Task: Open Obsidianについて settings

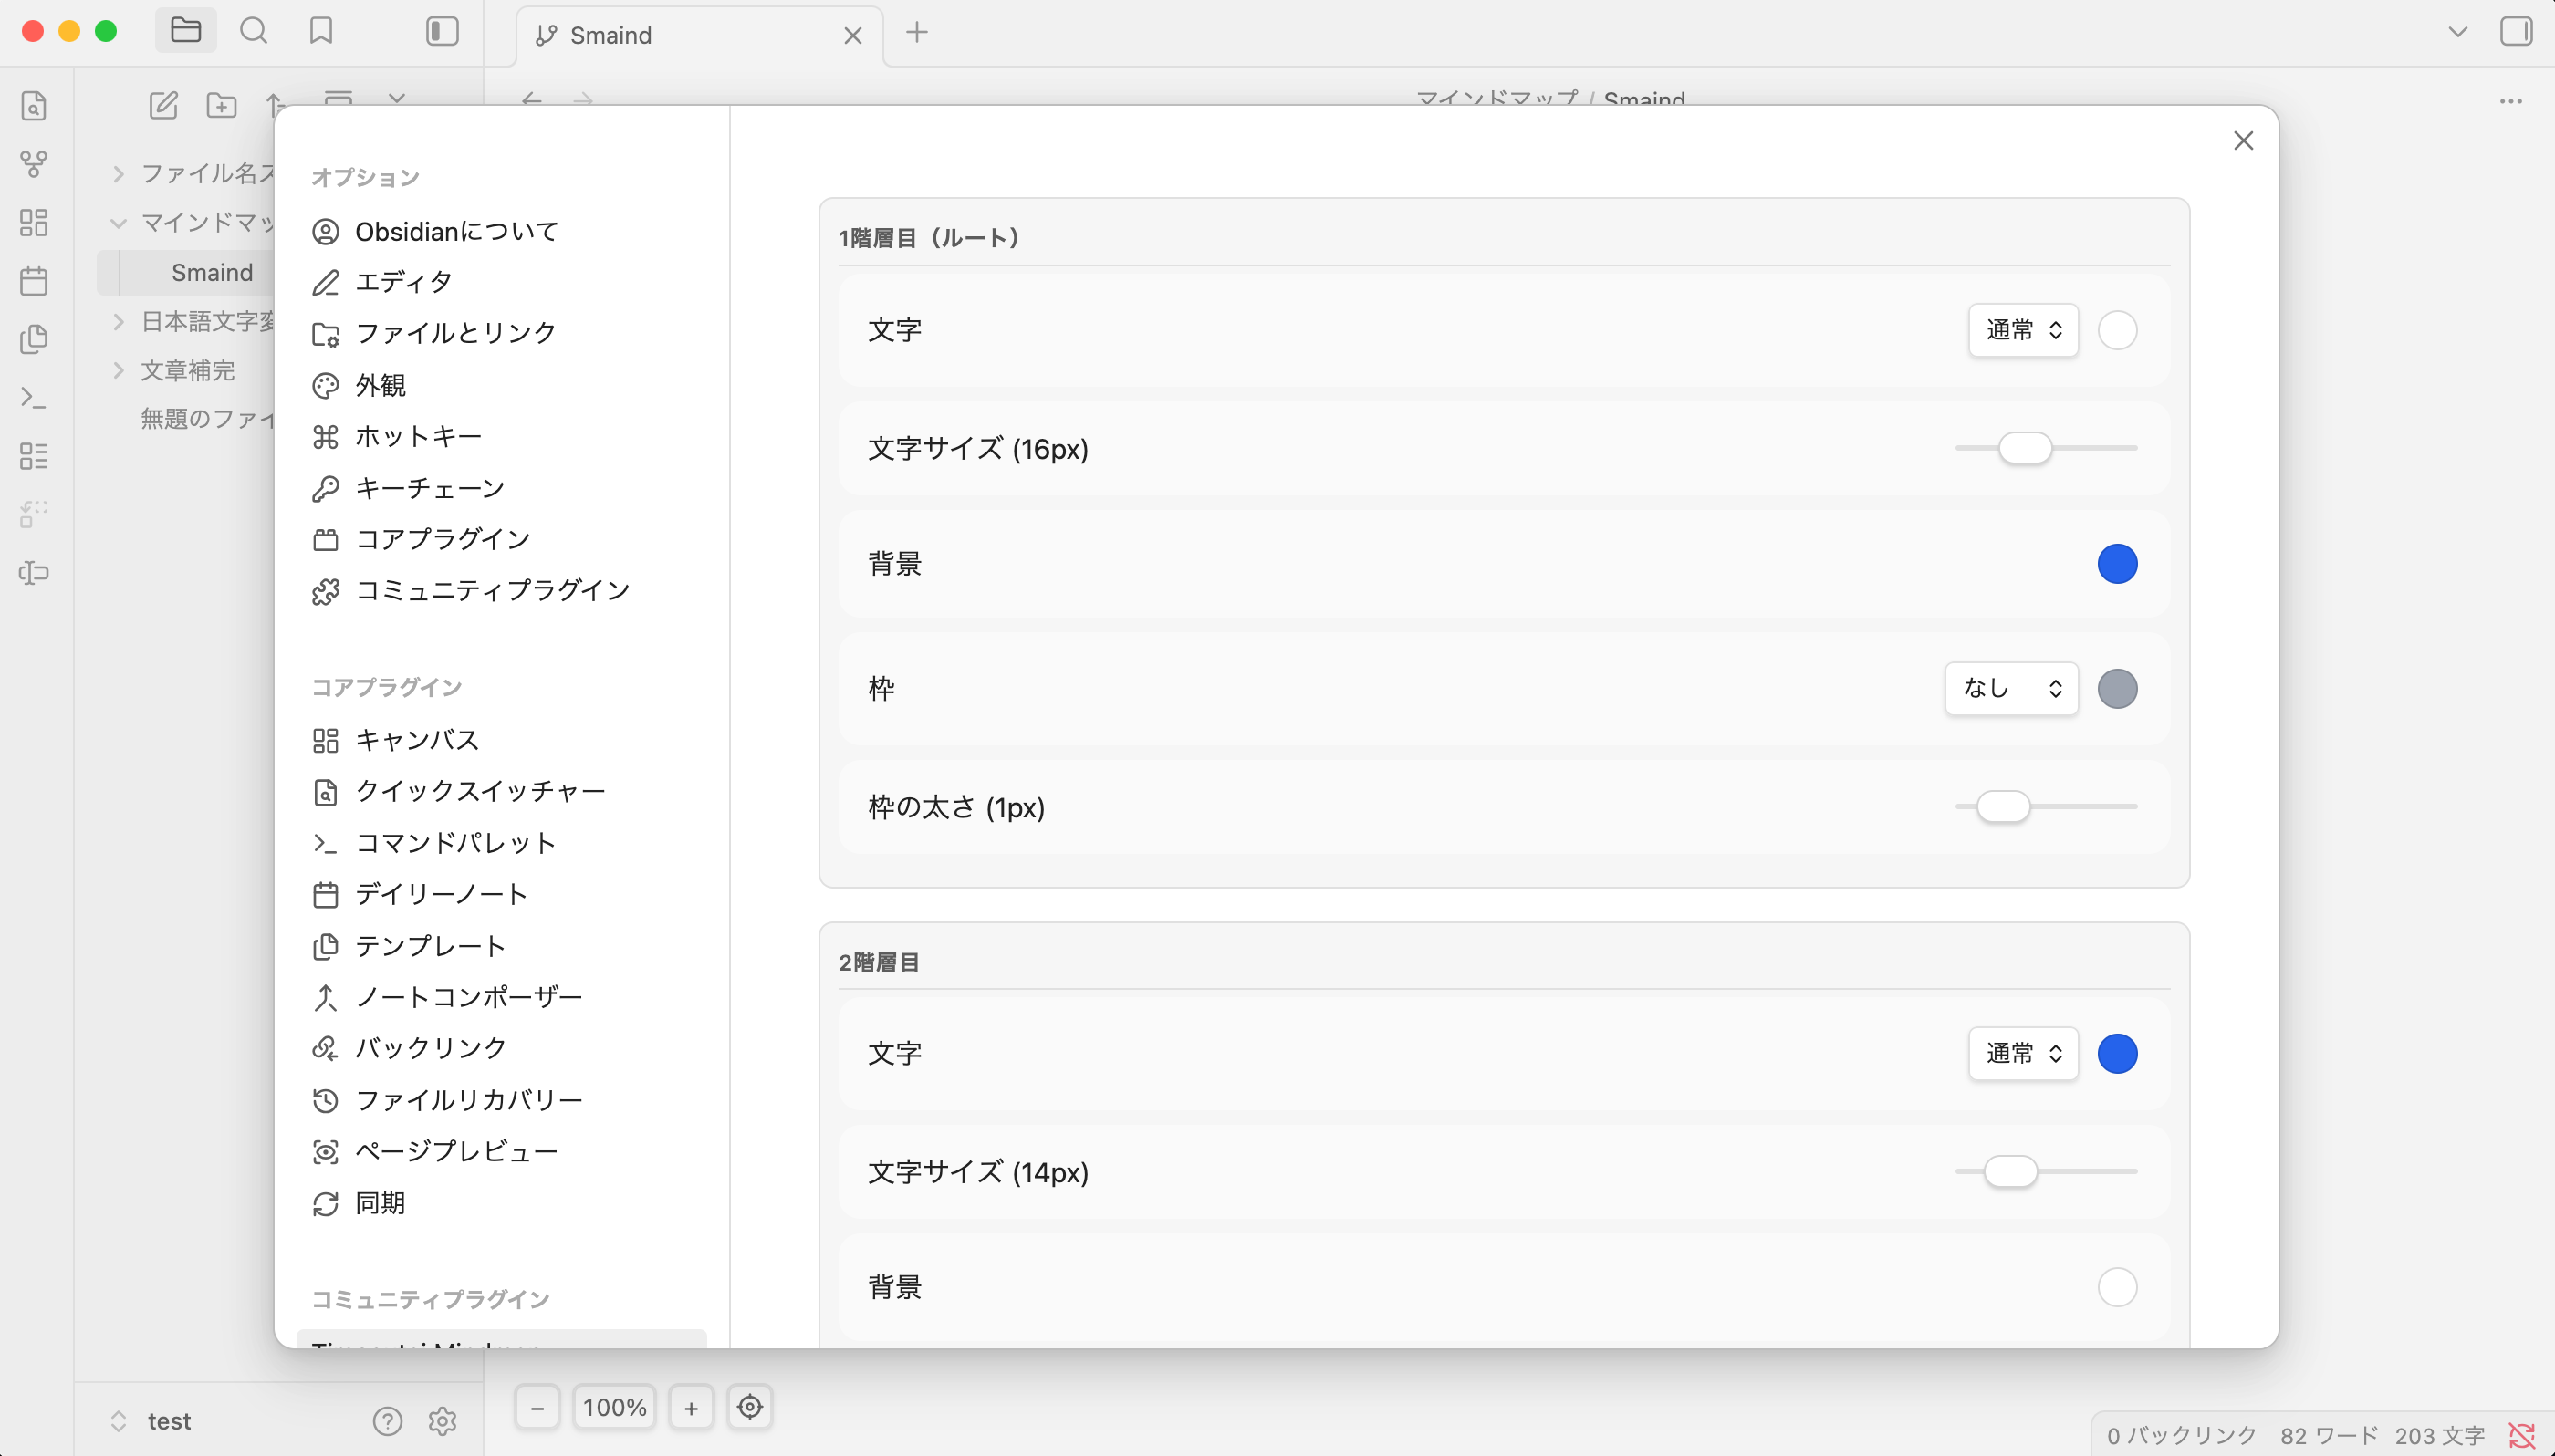Action: pos(503,231)
